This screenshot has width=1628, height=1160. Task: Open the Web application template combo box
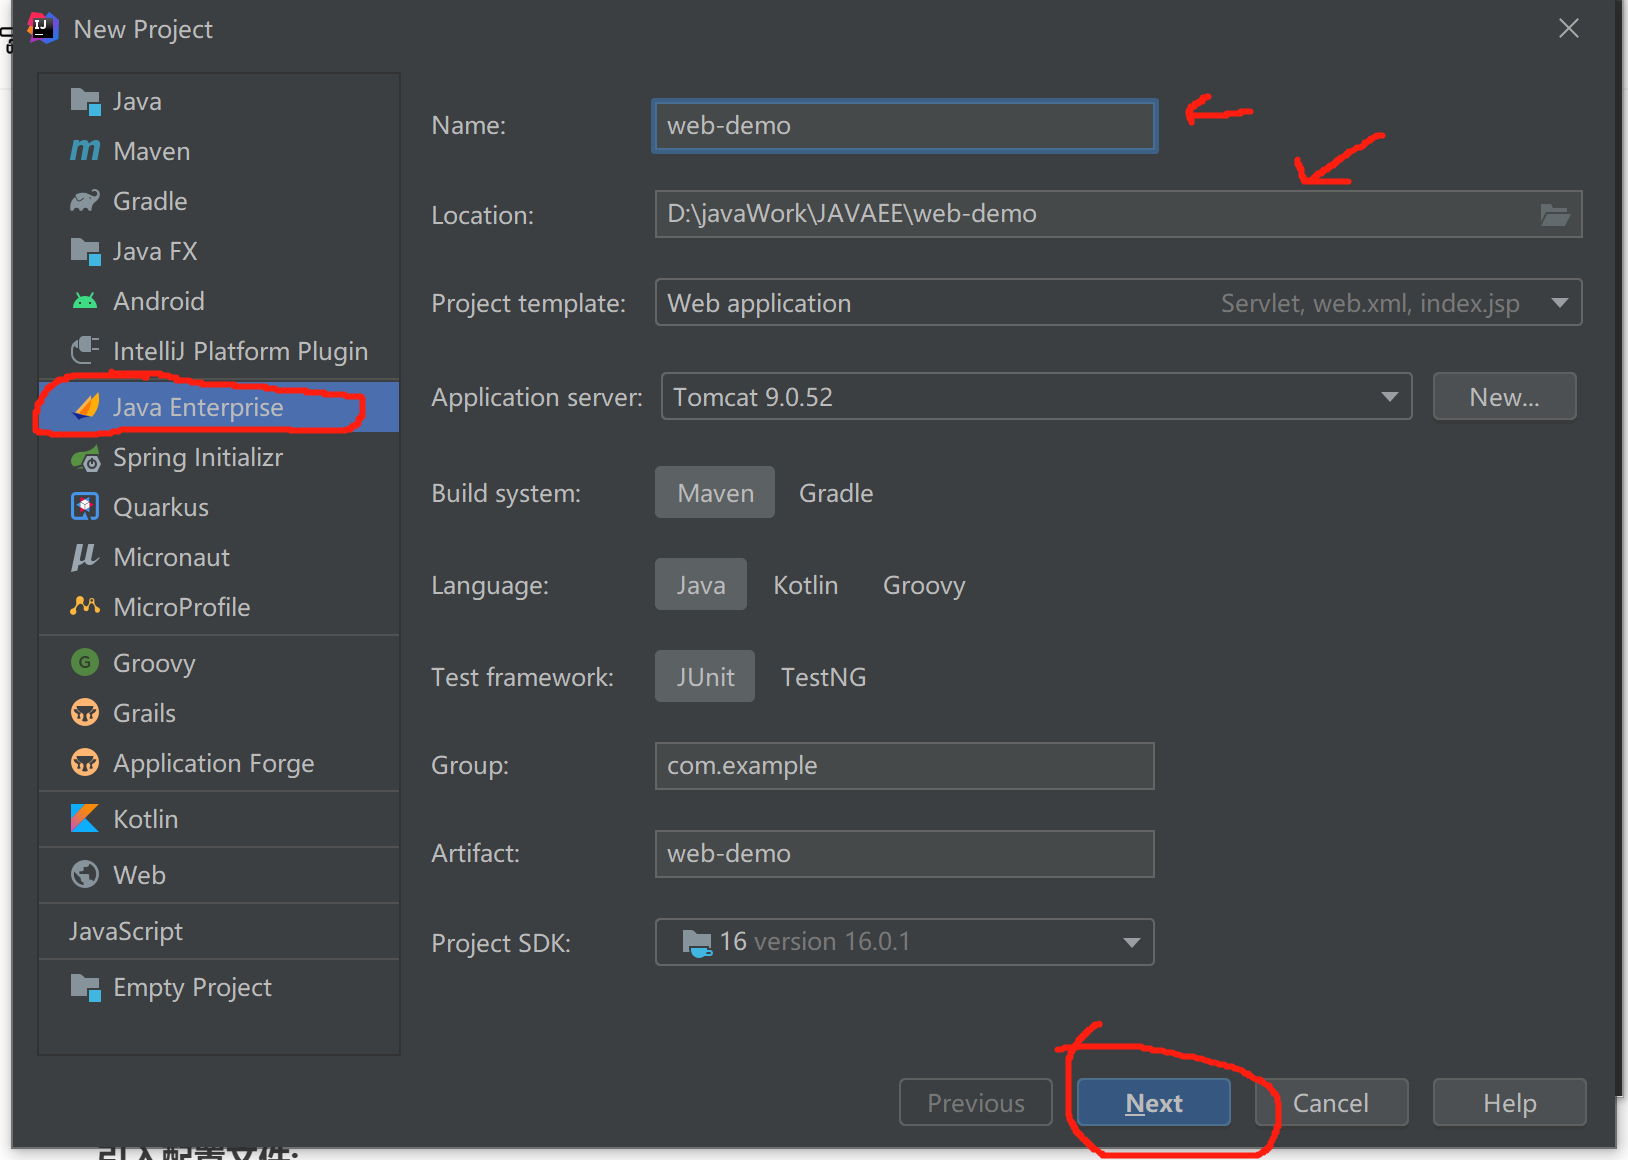[1118, 302]
